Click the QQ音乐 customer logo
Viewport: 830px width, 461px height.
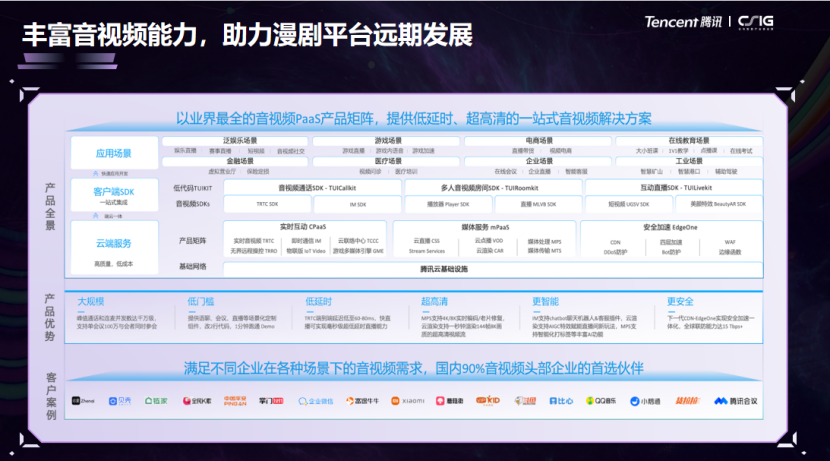tap(601, 401)
